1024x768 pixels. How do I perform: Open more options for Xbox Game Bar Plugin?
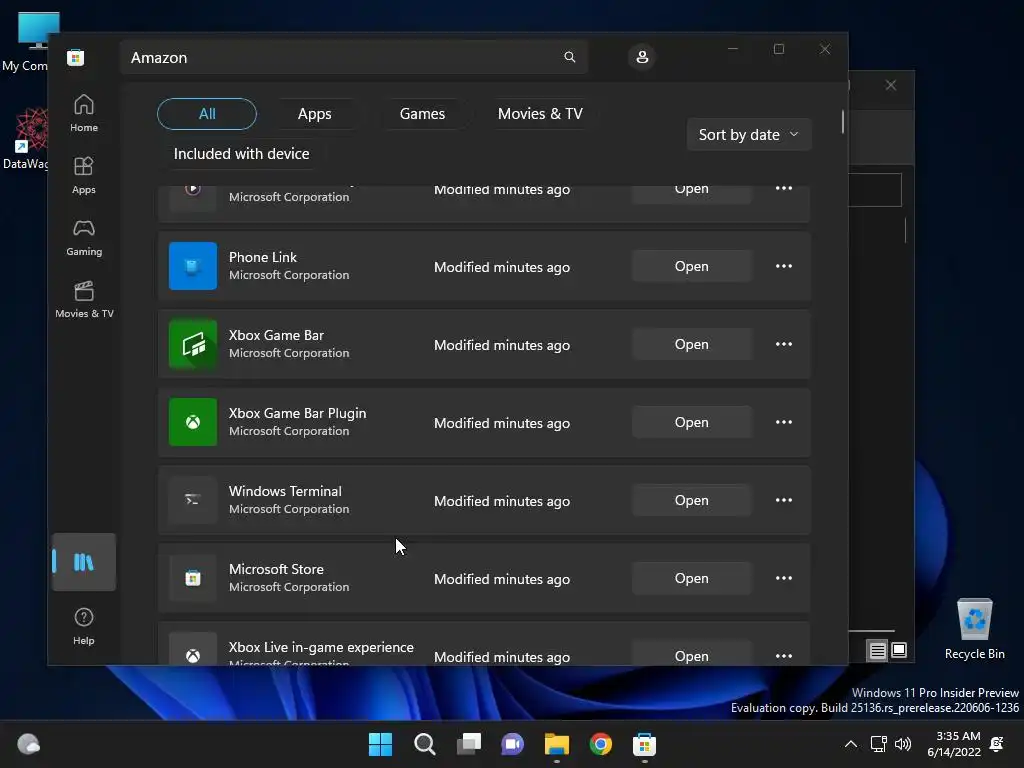pos(784,422)
